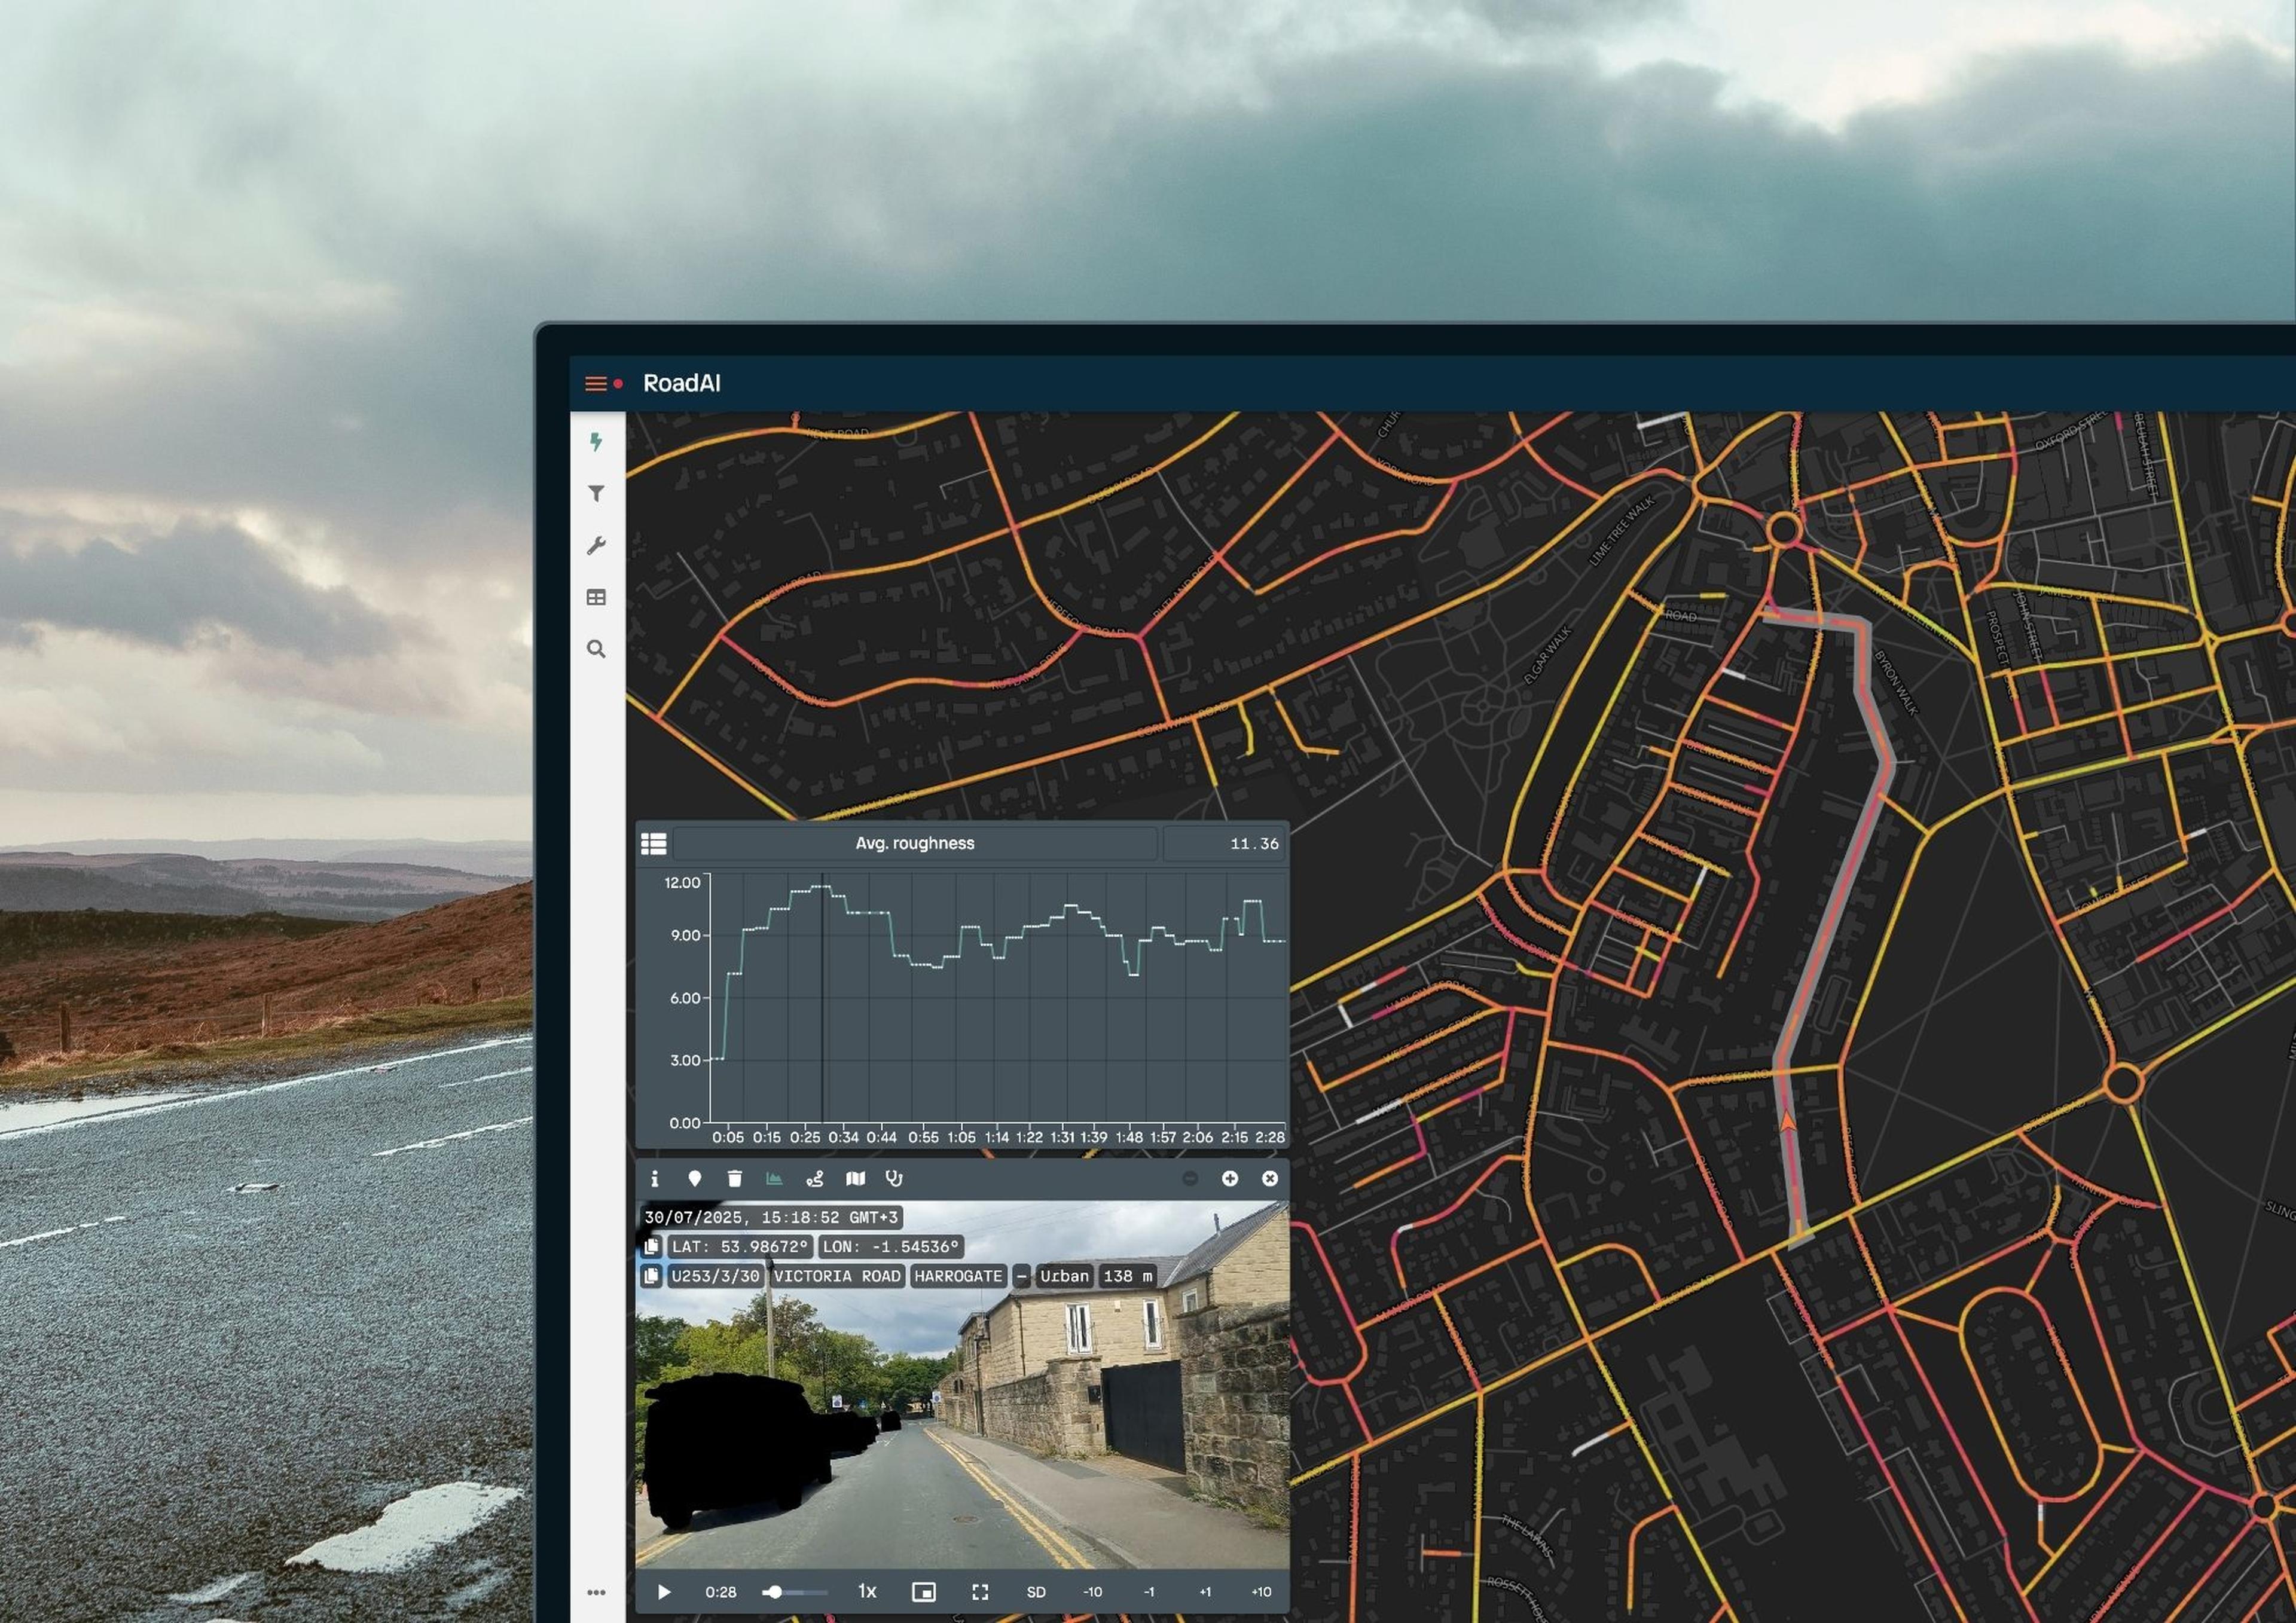The height and width of the screenshot is (1623, 2296).
Task: Open the RoadAI hamburger menu
Action: [x=596, y=383]
